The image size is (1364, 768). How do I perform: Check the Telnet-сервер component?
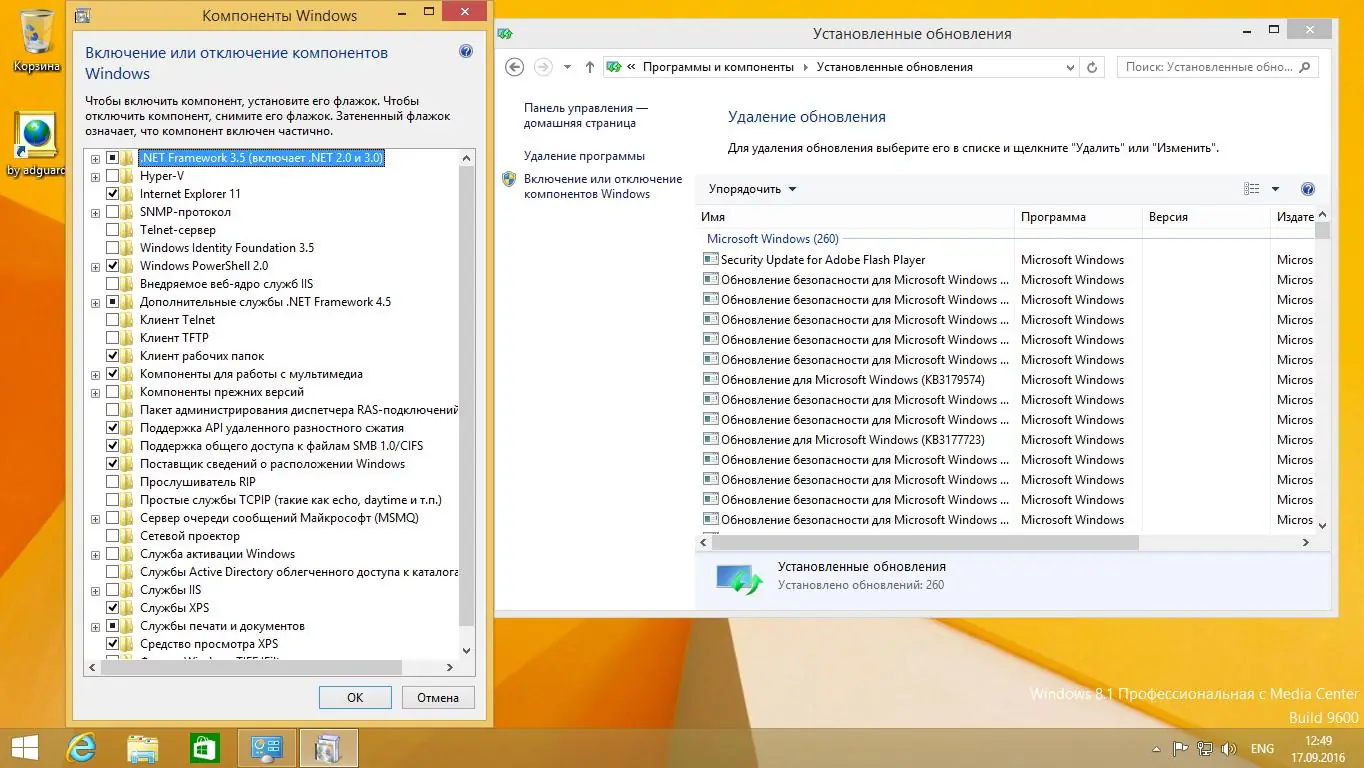[x=113, y=229]
